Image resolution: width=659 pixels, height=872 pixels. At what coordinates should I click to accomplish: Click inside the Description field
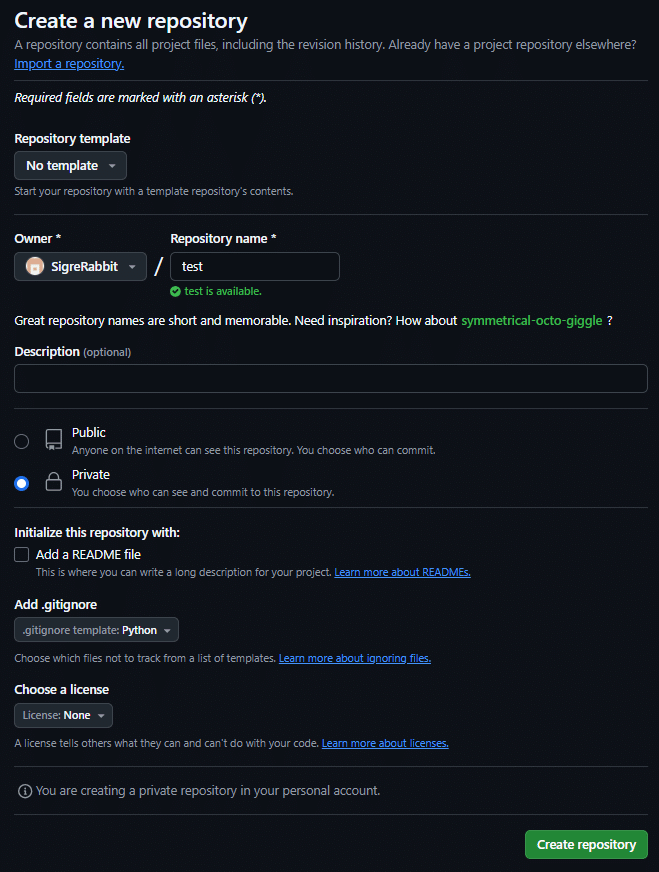pyautogui.click(x=330, y=378)
